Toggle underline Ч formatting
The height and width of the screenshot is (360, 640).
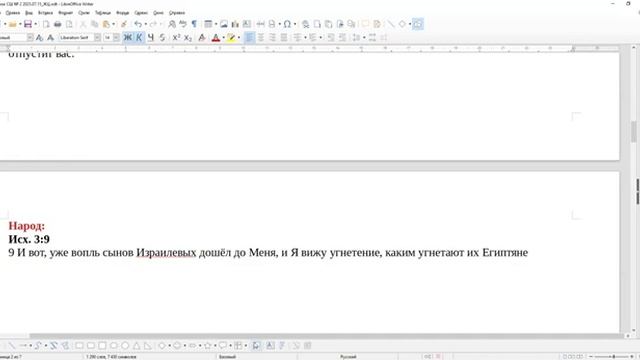151,38
